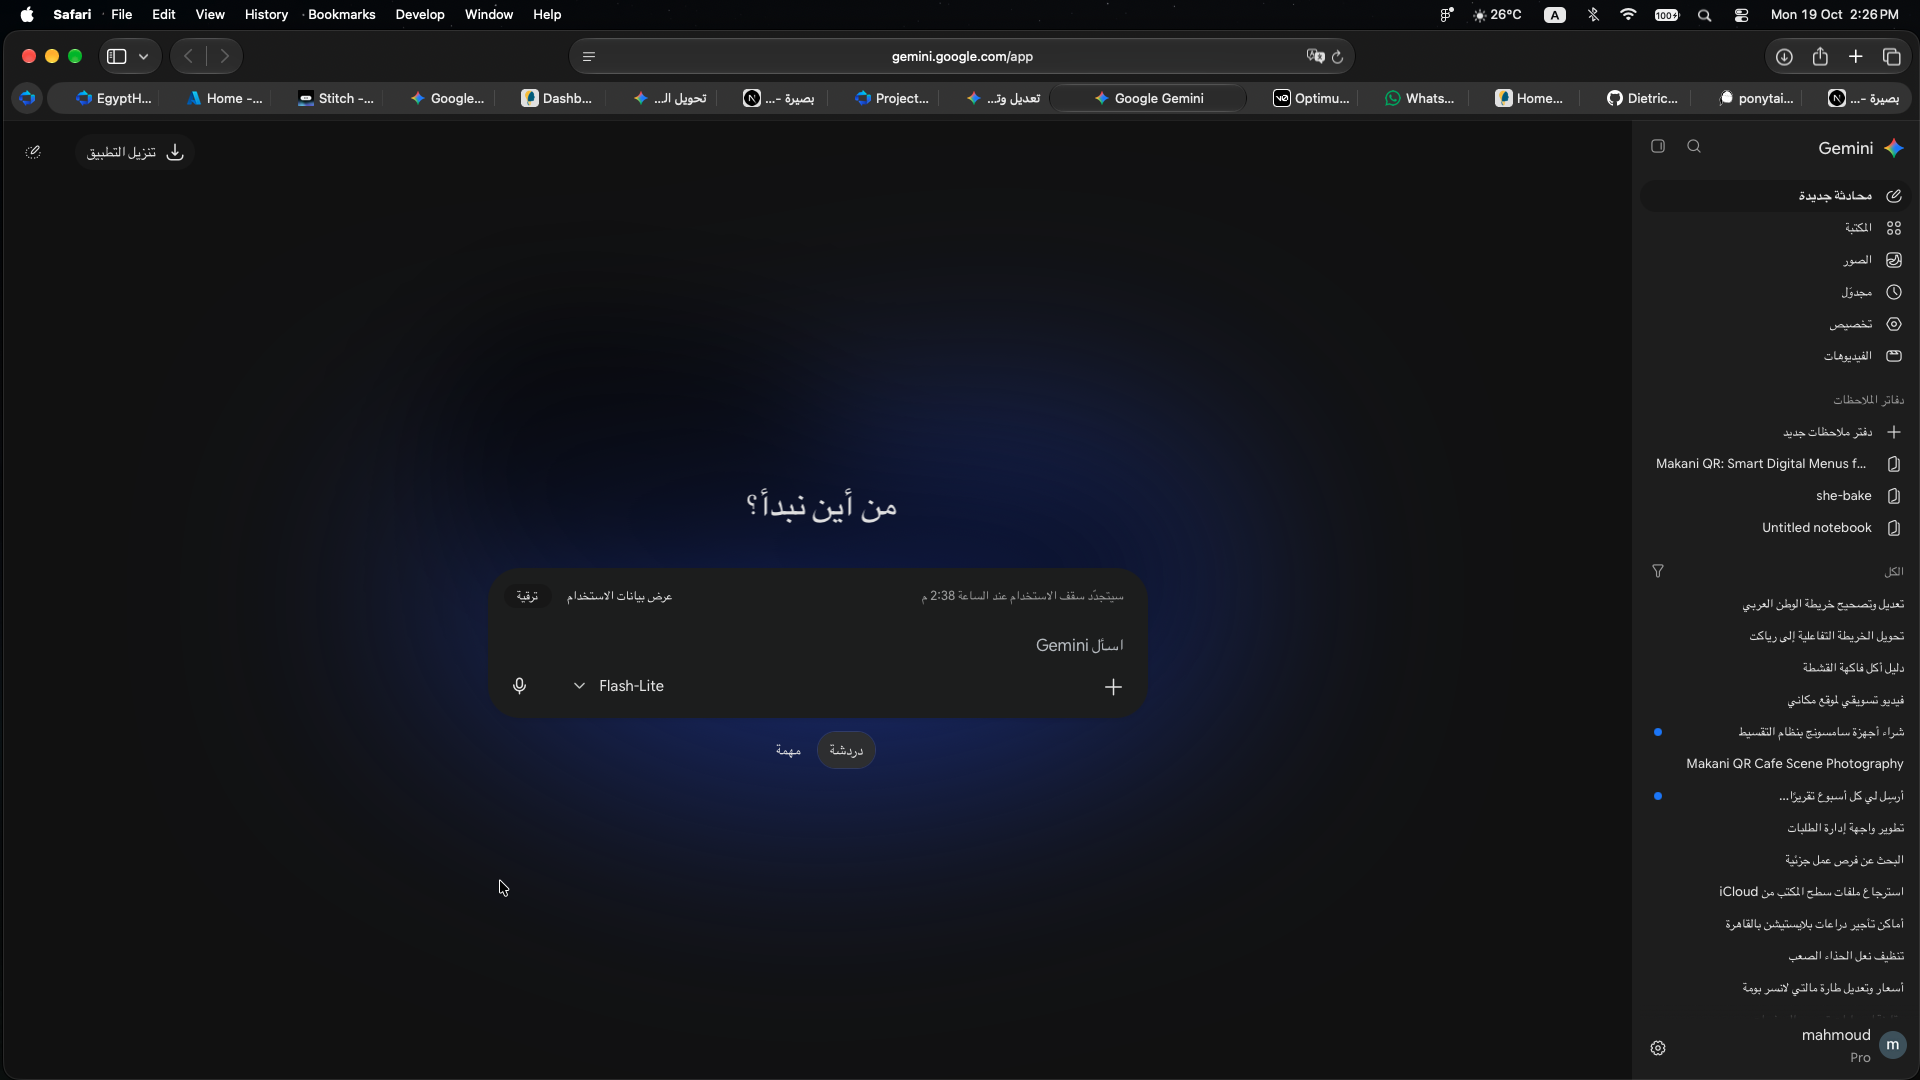Collapse sidebar using the panel icon near Gemini

point(1658,147)
